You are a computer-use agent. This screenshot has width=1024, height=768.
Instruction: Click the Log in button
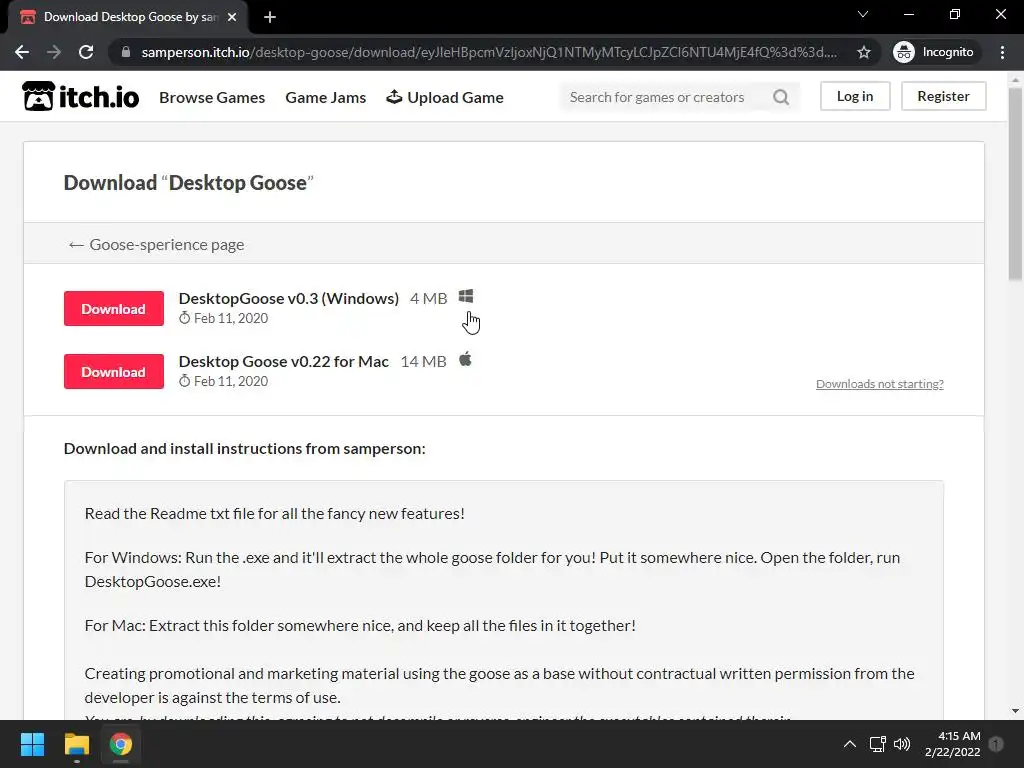coord(855,96)
